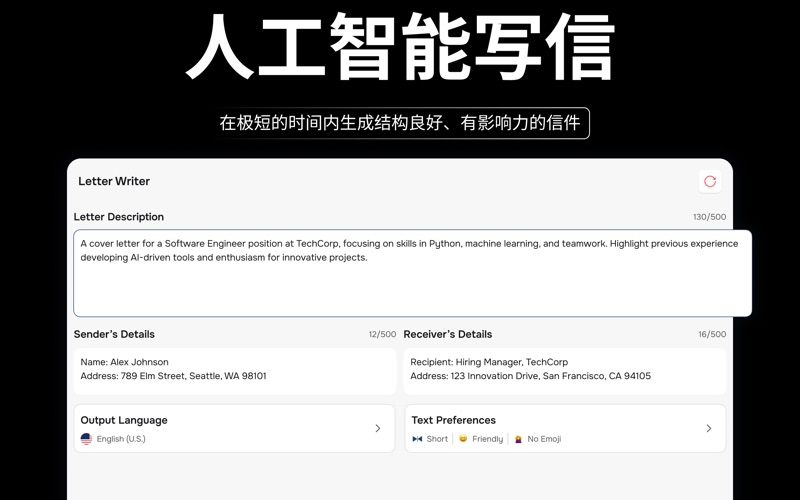Click the "Address: 789 Elm Street, Seattle" line
Image resolution: width=800 pixels, height=500 pixels.
(x=173, y=376)
